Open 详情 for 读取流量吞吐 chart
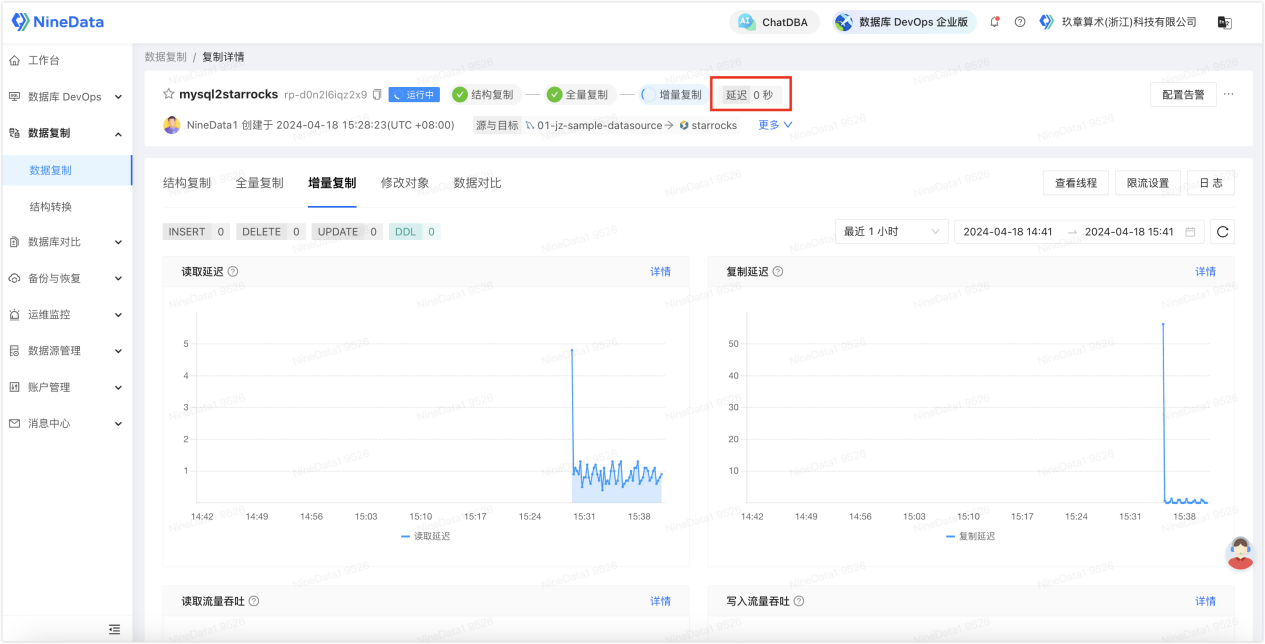The height and width of the screenshot is (644, 1265). [661, 601]
